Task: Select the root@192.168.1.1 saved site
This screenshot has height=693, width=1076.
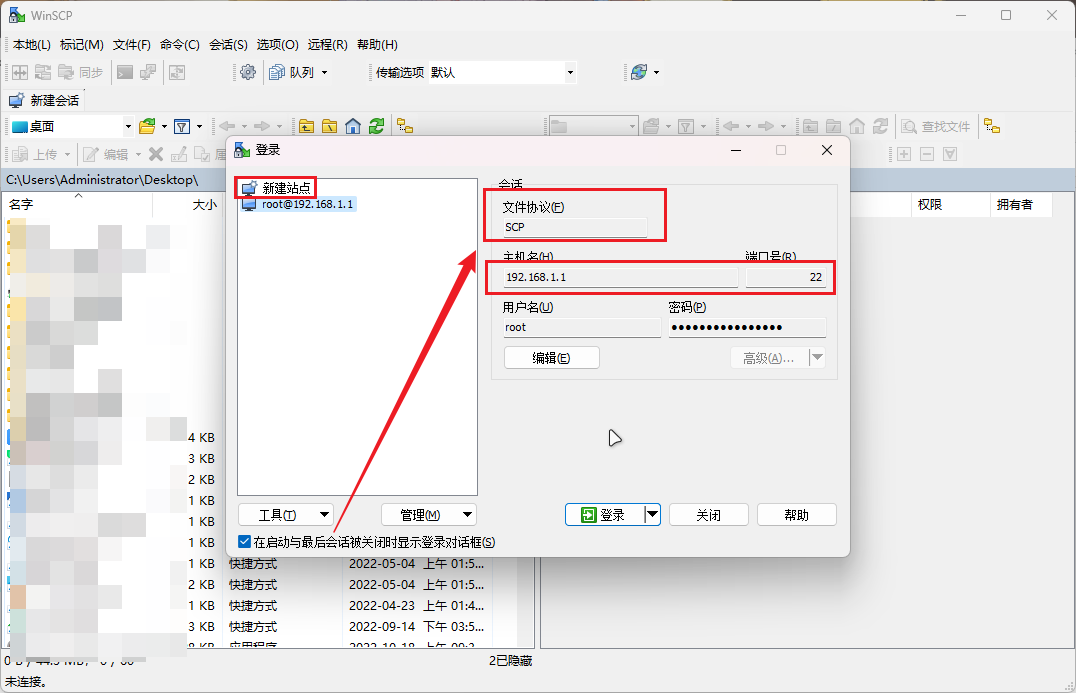Action: pos(298,204)
